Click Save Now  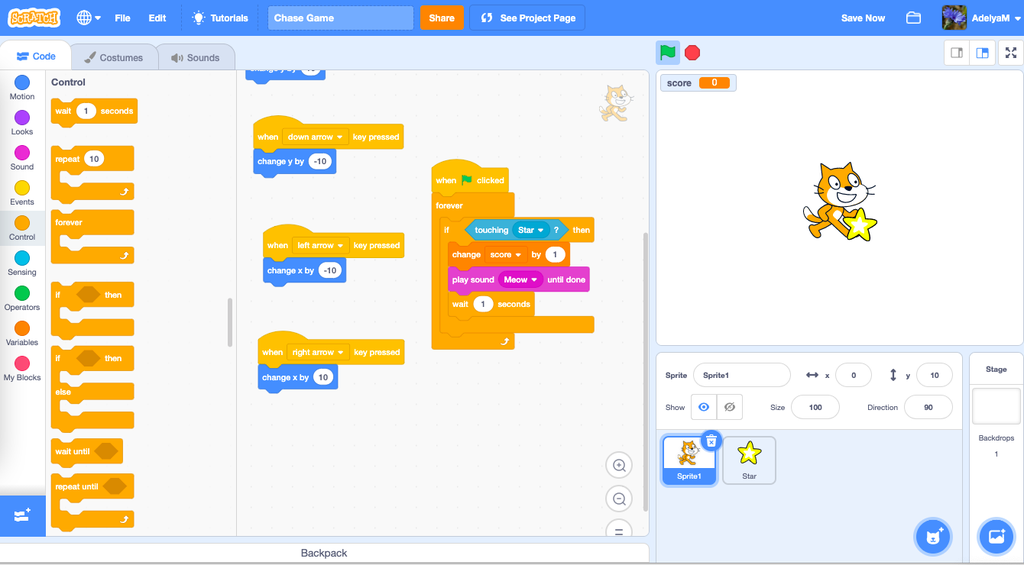[x=863, y=18]
